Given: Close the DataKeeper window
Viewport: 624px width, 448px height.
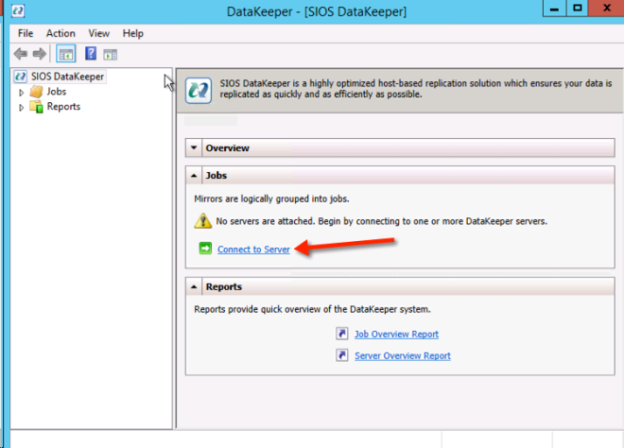Looking at the screenshot, I should pos(606,8).
